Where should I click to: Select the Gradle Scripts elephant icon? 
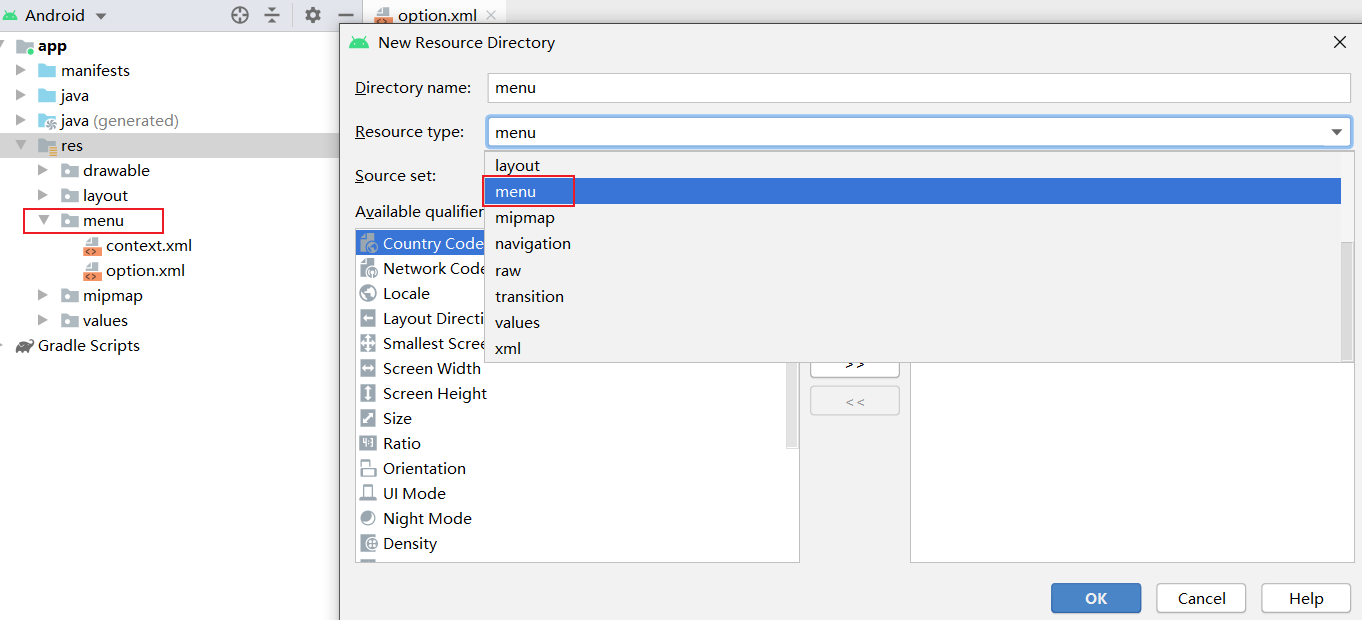24,346
